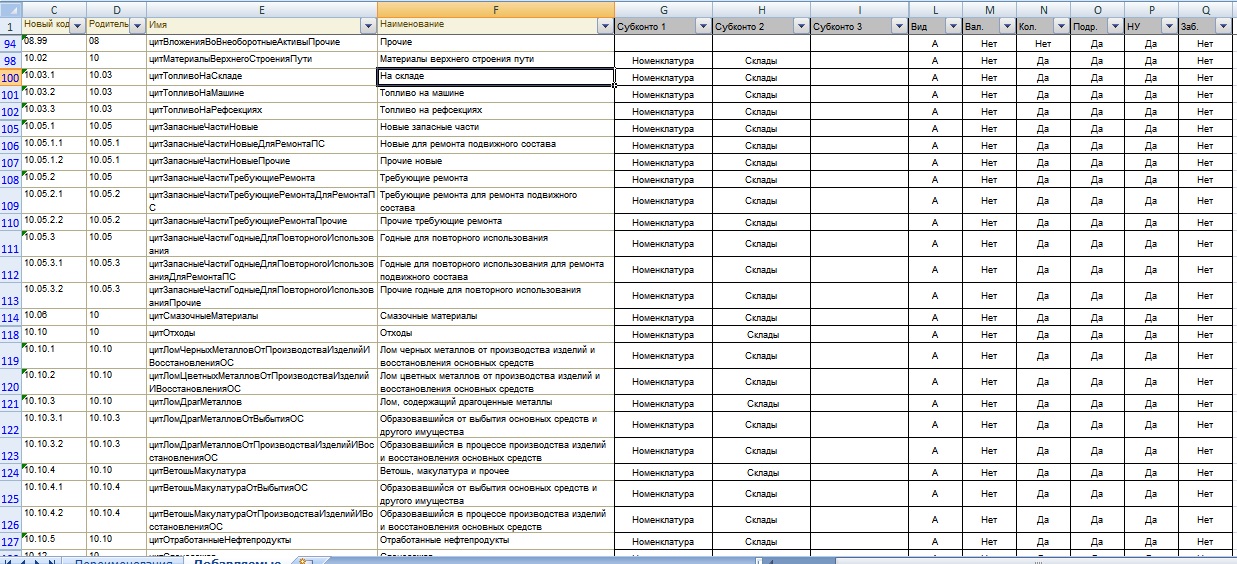
Task: Expand the Субконто 1 filter list
Action: point(702,26)
